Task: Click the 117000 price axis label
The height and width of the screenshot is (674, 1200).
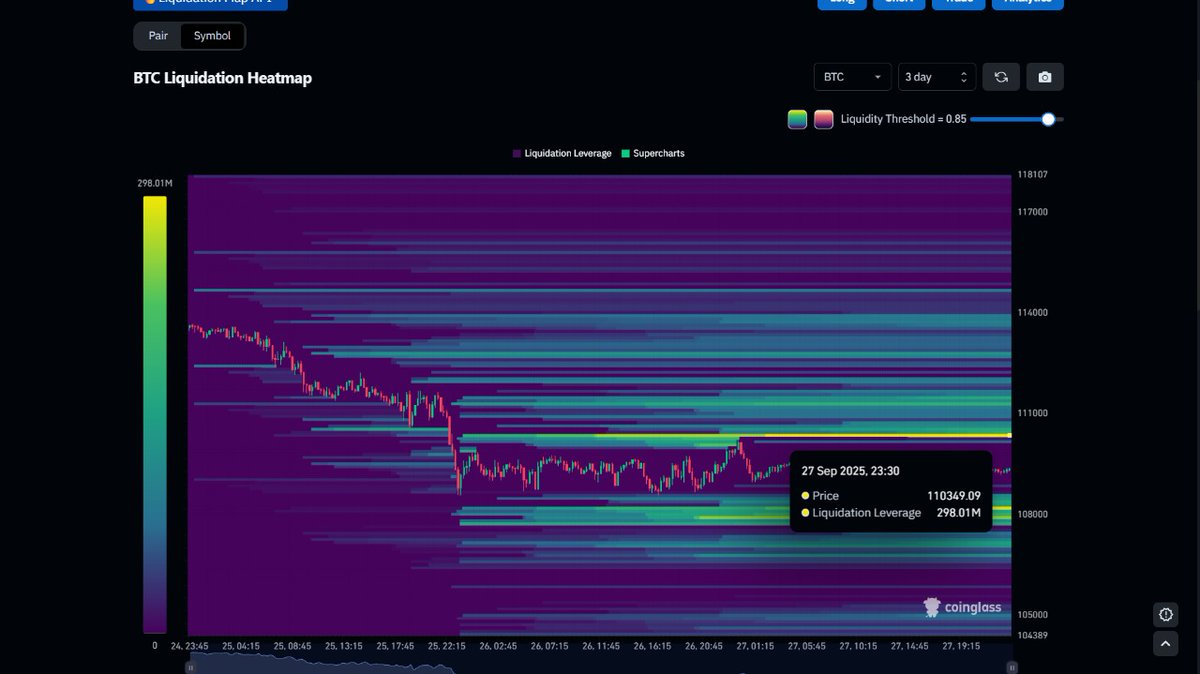Action: point(1034,212)
